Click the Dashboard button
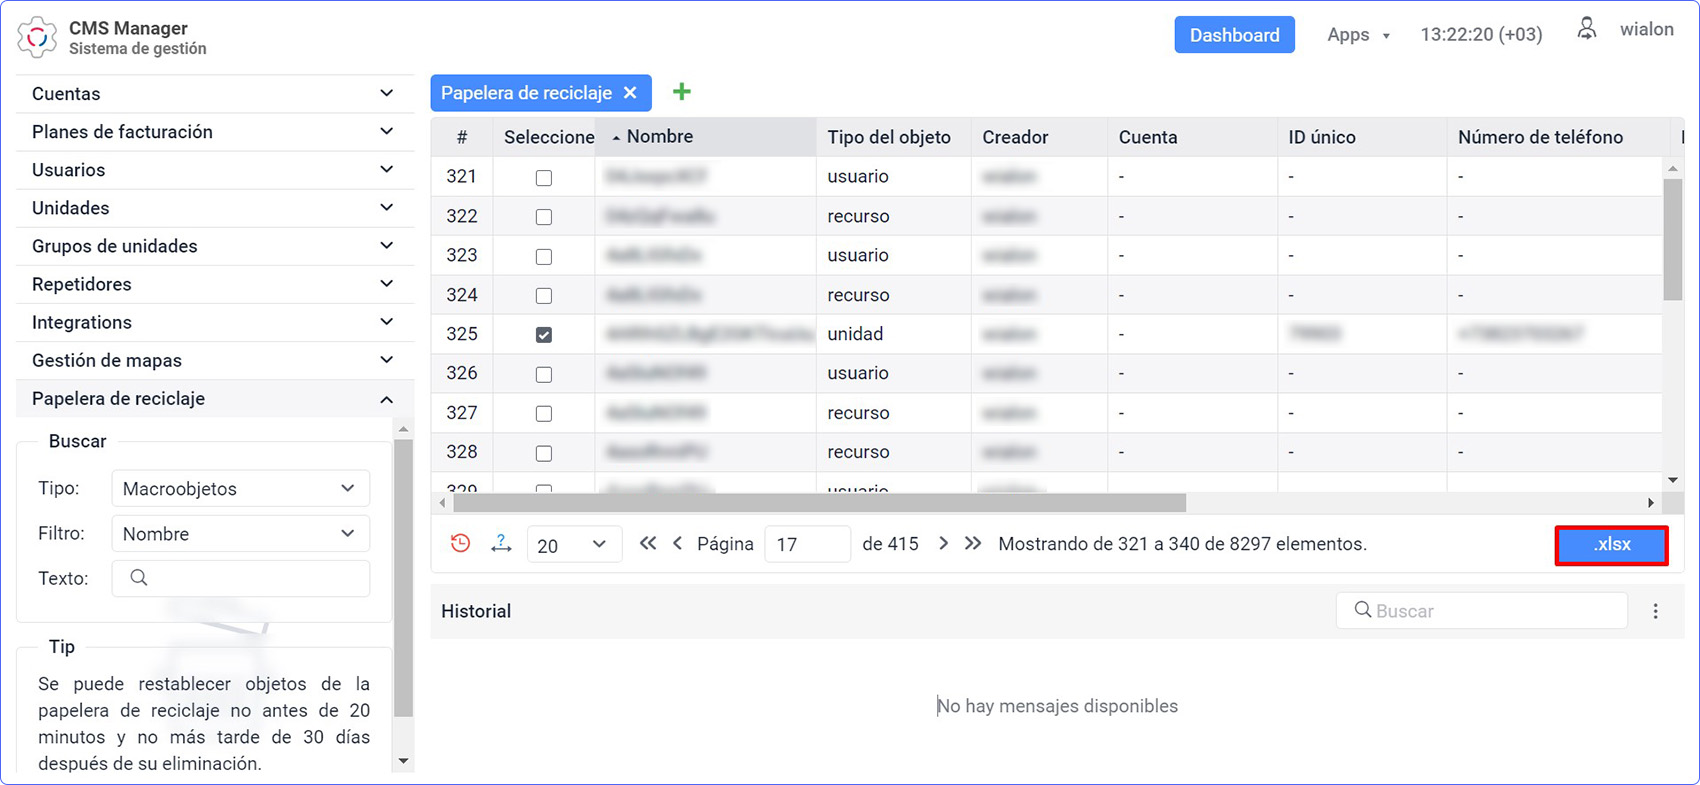1700x785 pixels. coord(1234,35)
